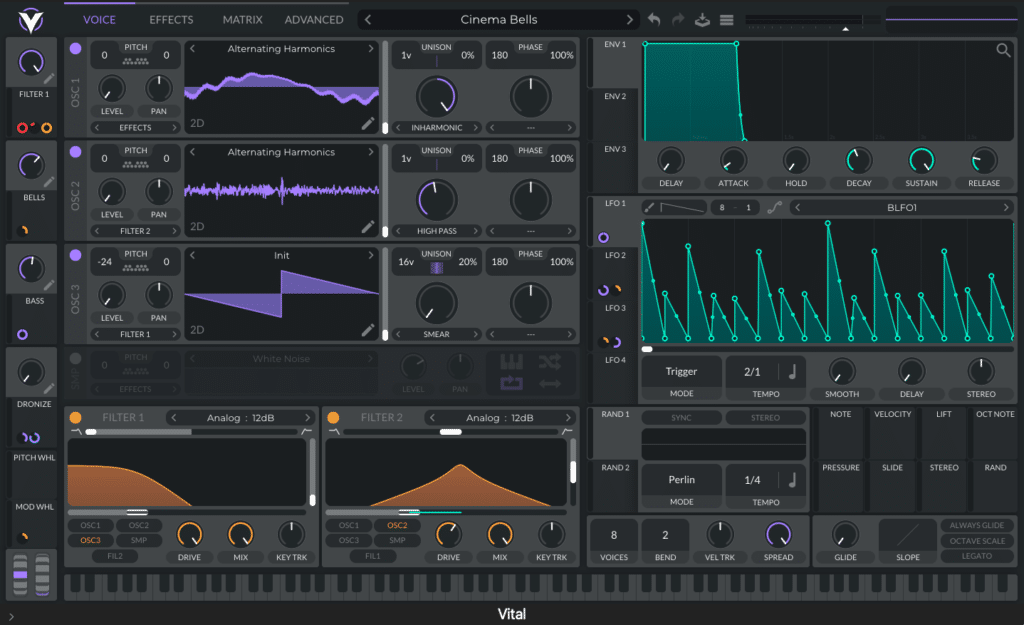Select the draw pencil icon in the LFO panel
Viewport: 1024px width, 625px height.
(650, 208)
